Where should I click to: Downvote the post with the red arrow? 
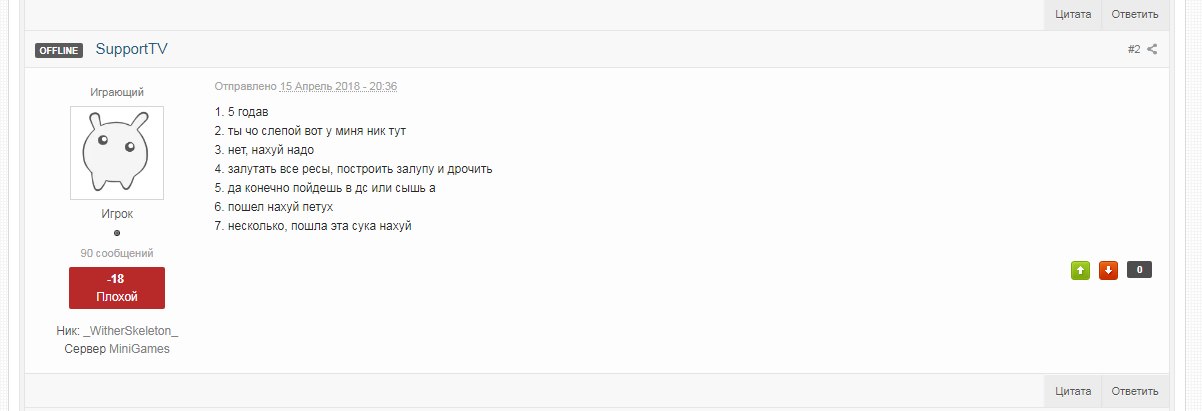click(x=1108, y=270)
